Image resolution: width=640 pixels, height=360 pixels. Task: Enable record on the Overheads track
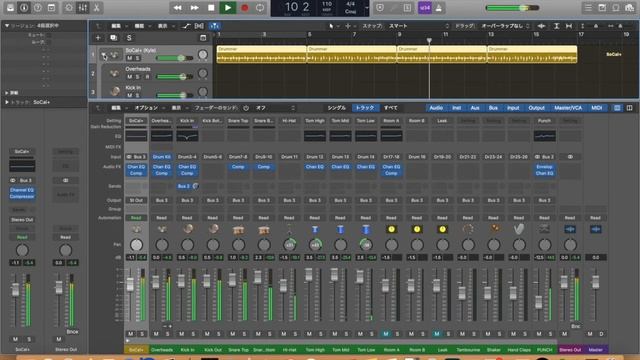[147, 77]
